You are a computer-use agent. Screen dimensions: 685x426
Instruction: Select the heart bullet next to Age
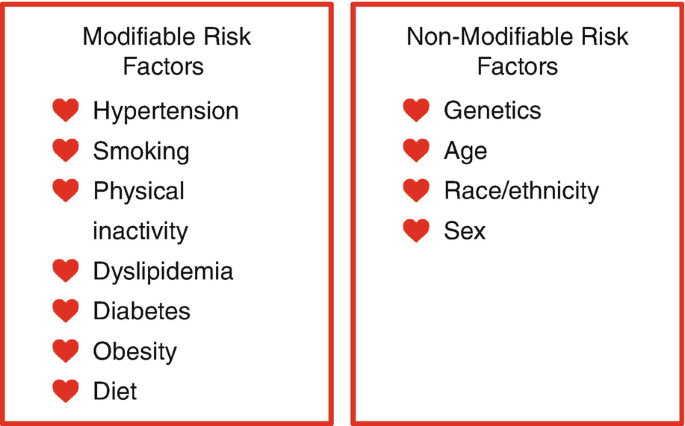416,150
